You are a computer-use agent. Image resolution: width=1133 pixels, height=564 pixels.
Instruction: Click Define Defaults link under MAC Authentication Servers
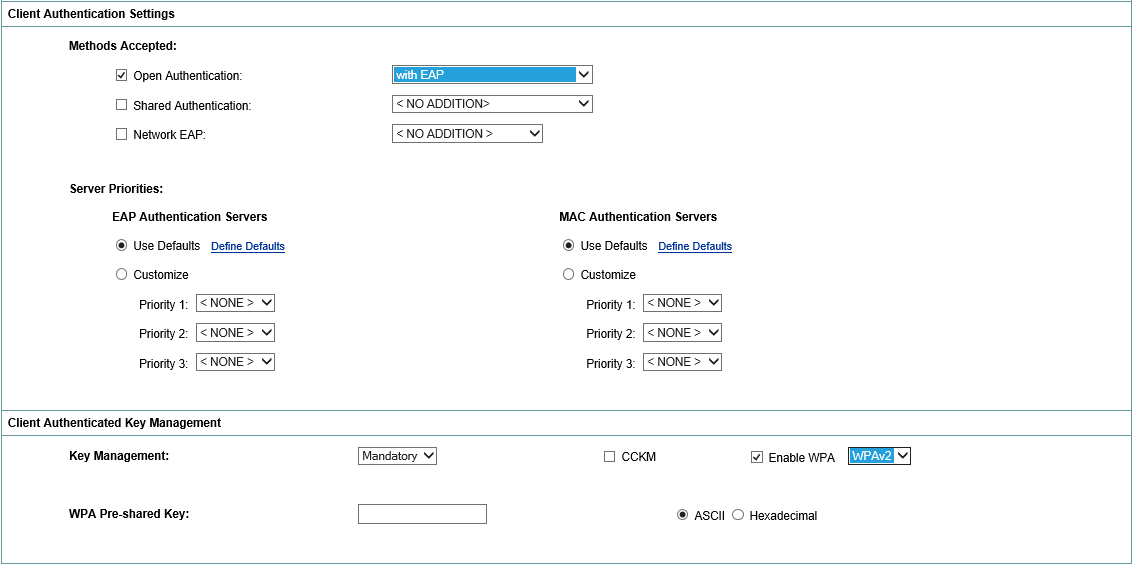click(x=695, y=247)
